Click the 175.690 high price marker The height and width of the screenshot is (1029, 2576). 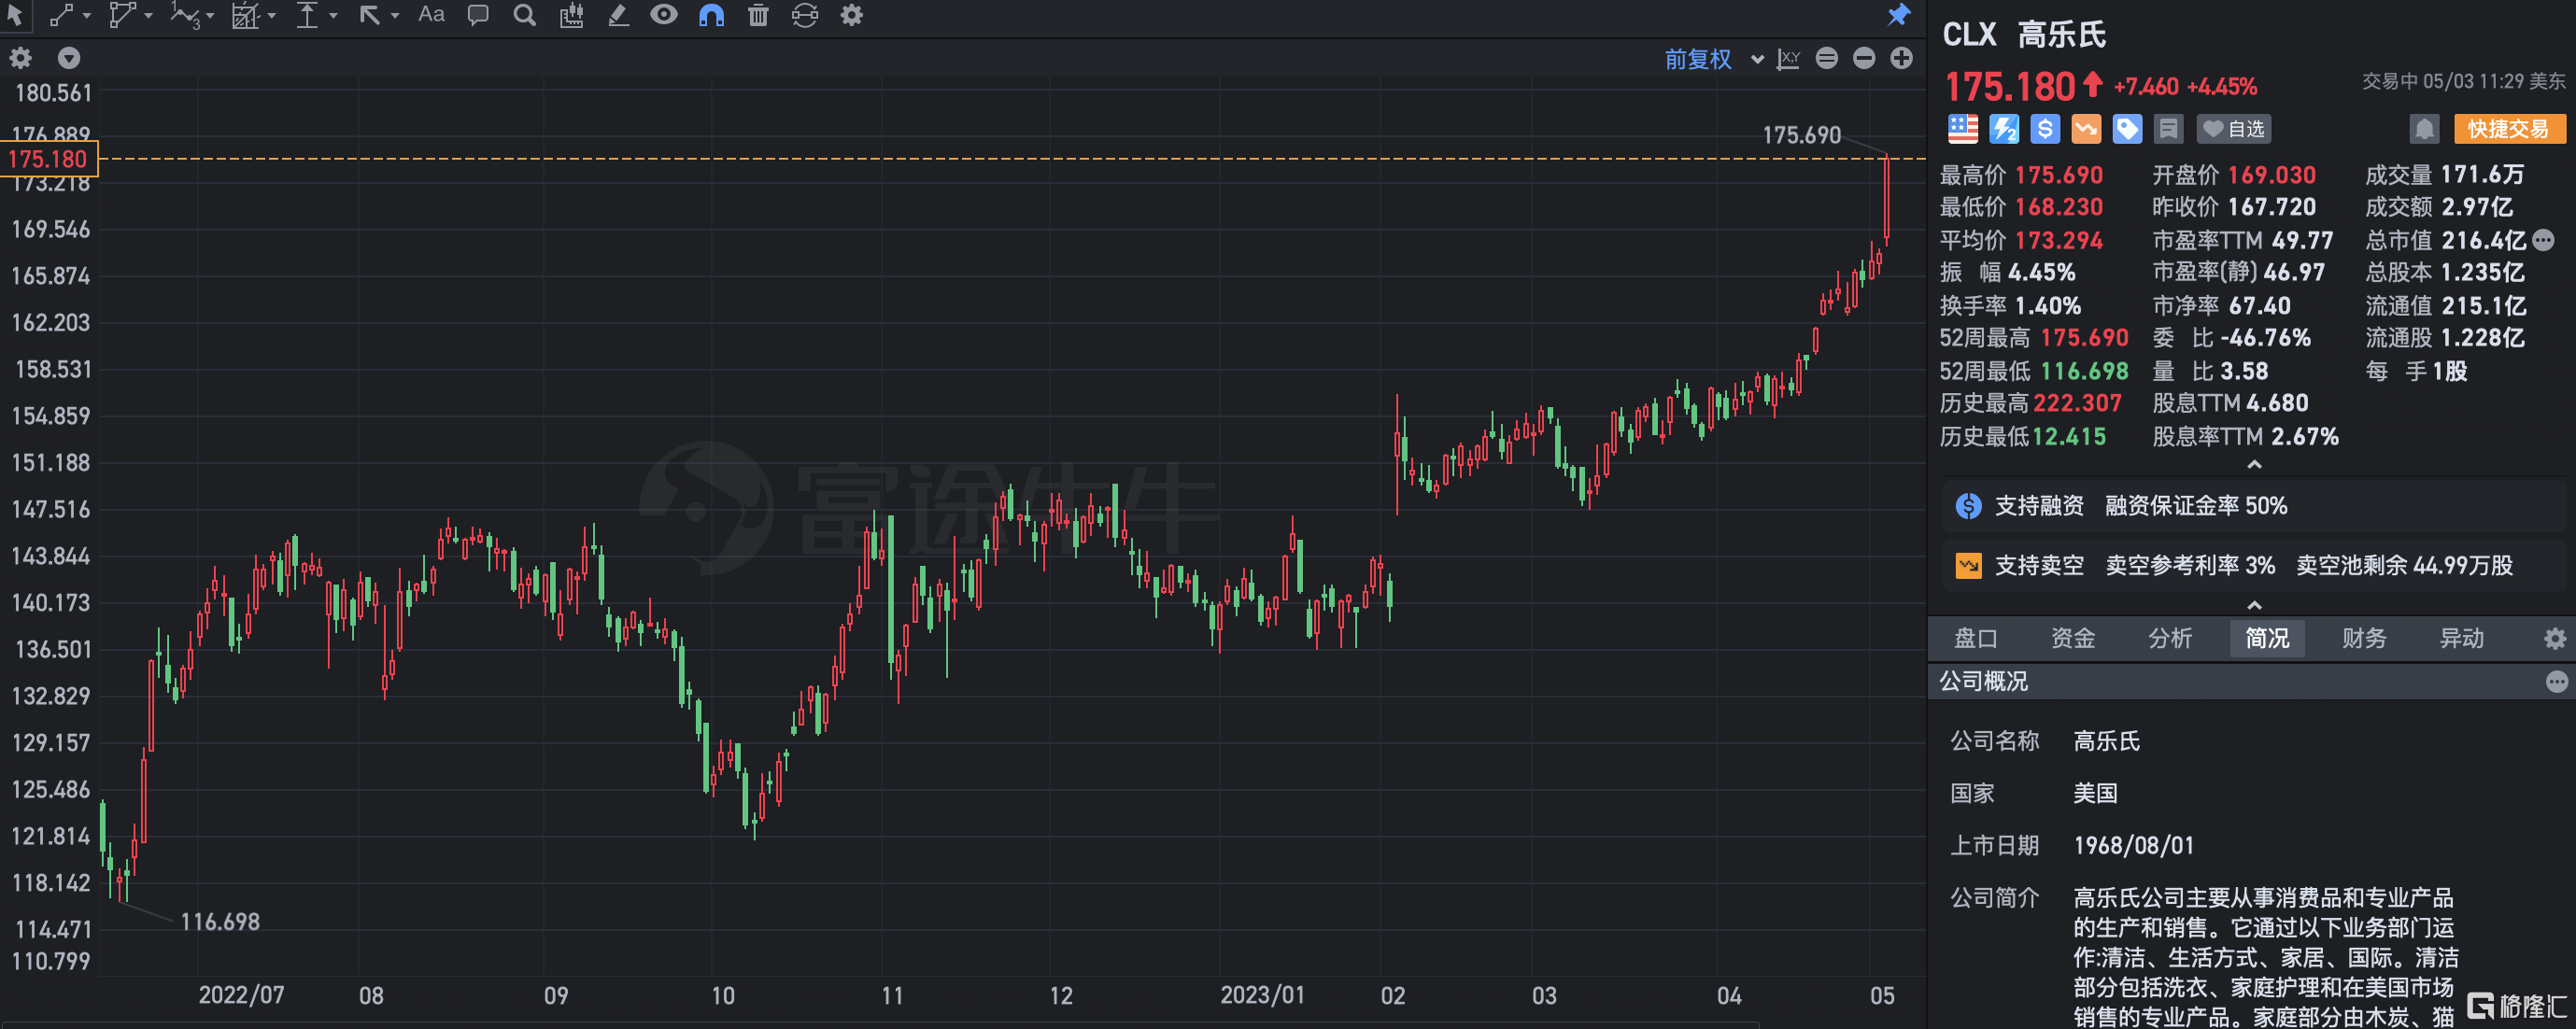[x=1801, y=135]
